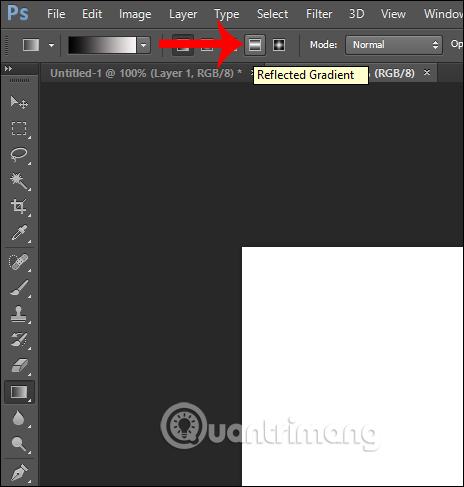Switch to the Untitled-1 document tab
464x487 pixels.
[146, 73]
